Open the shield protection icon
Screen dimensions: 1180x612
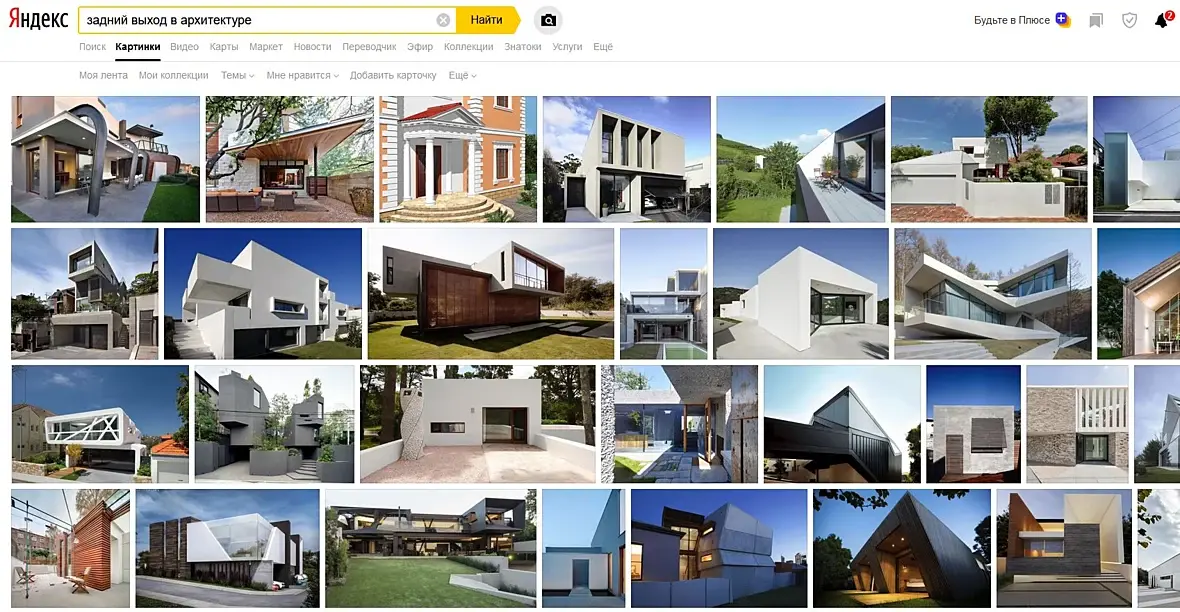coord(1130,20)
